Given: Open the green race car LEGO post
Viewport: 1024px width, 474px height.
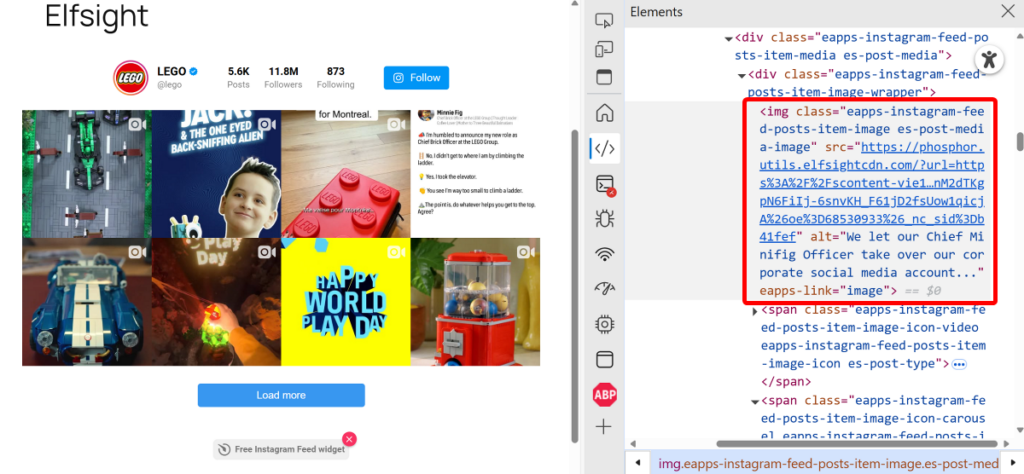Looking at the screenshot, I should point(87,174).
